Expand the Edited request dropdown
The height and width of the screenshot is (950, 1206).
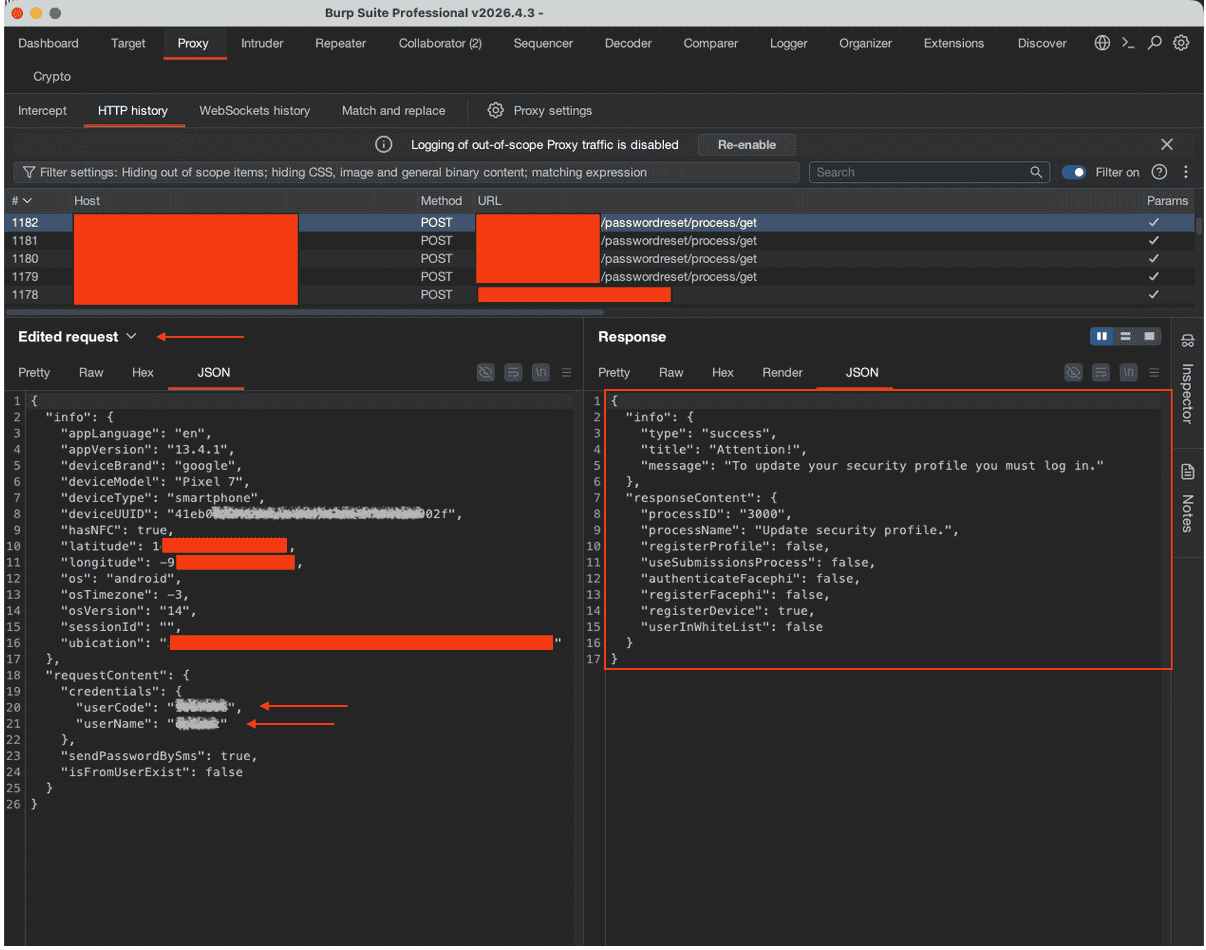click(x=131, y=337)
